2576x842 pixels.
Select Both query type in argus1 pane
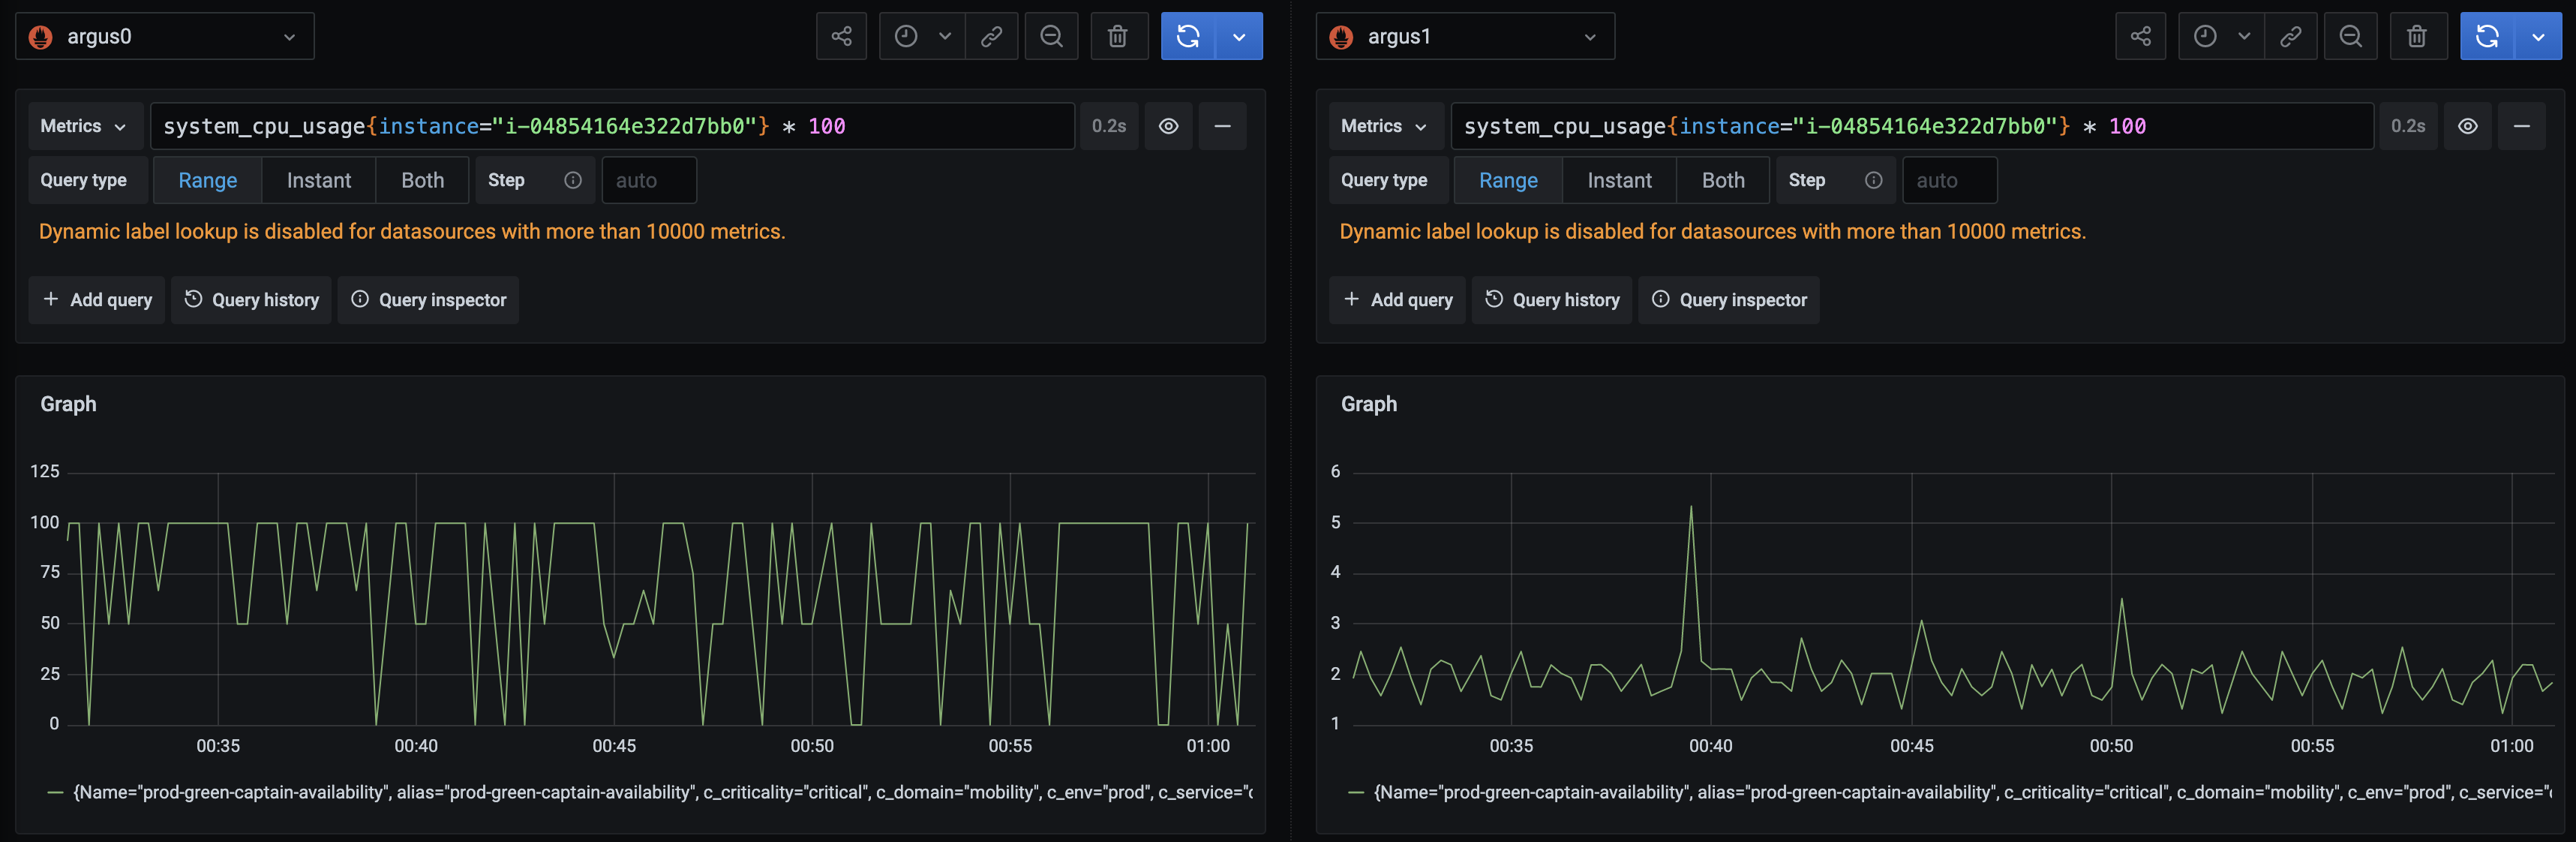(x=1722, y=181)
